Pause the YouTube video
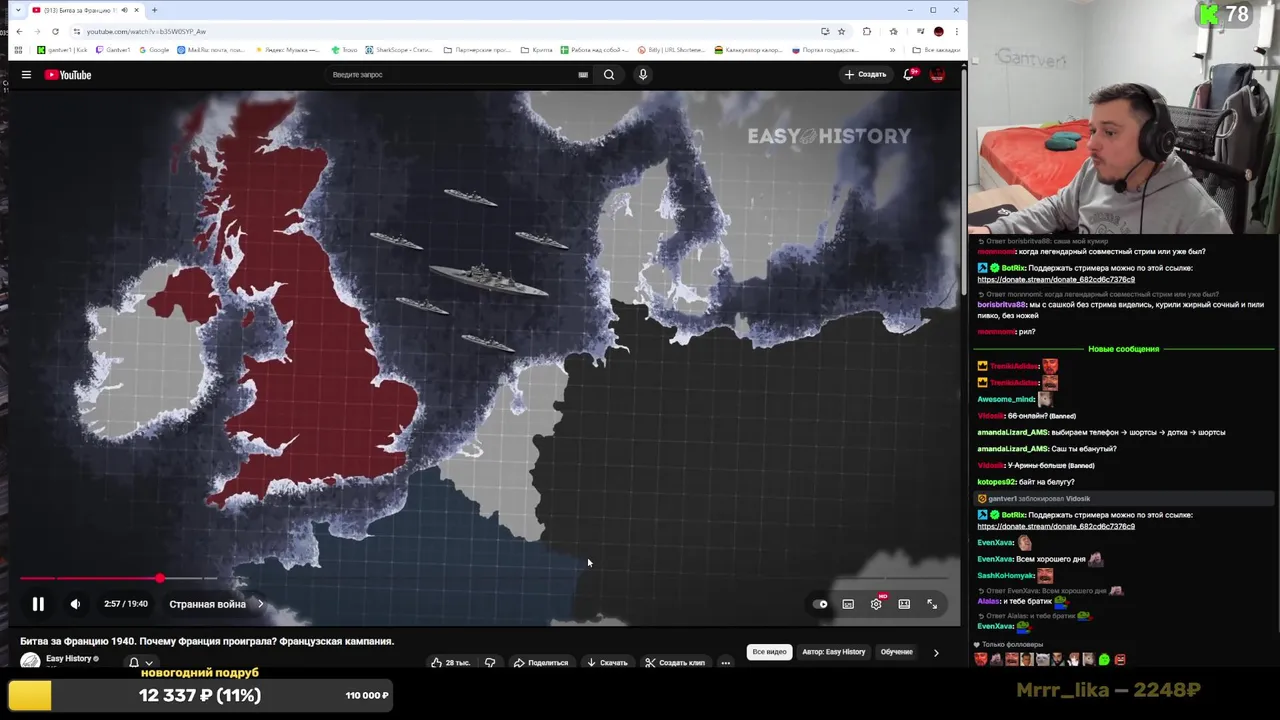This screenshot has width=1280, height=720. 38,604
